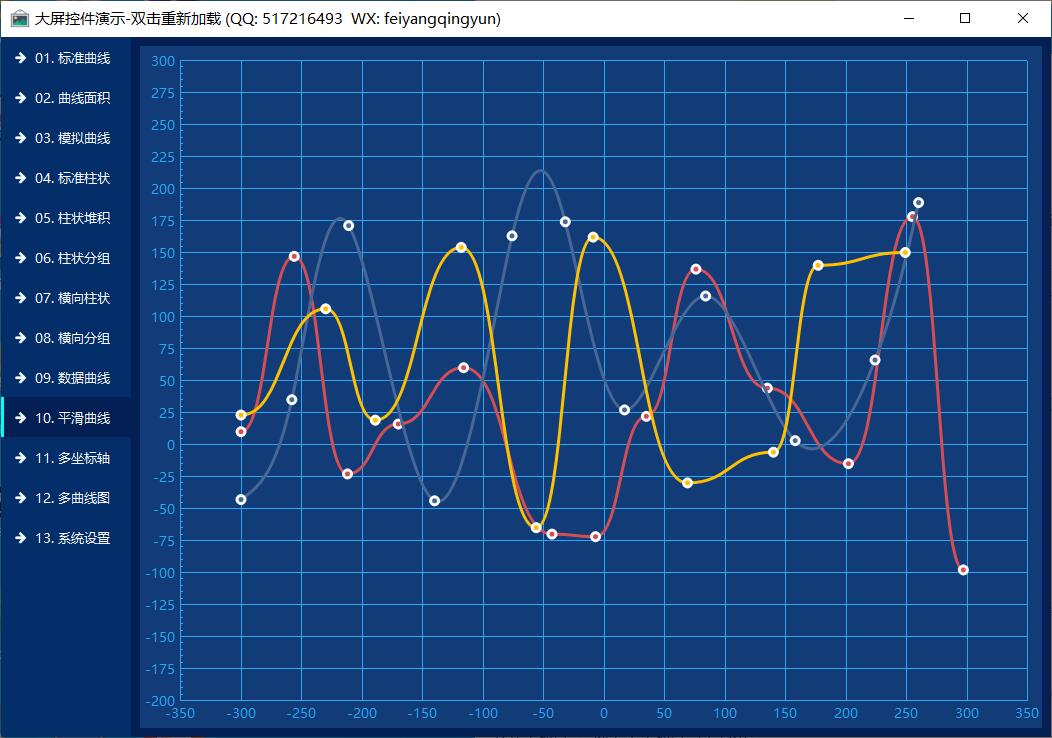Click the arrow icon next to 03. 模拟曲线
The width and height of the screenshot is (1052, 738).
[20, 138]
